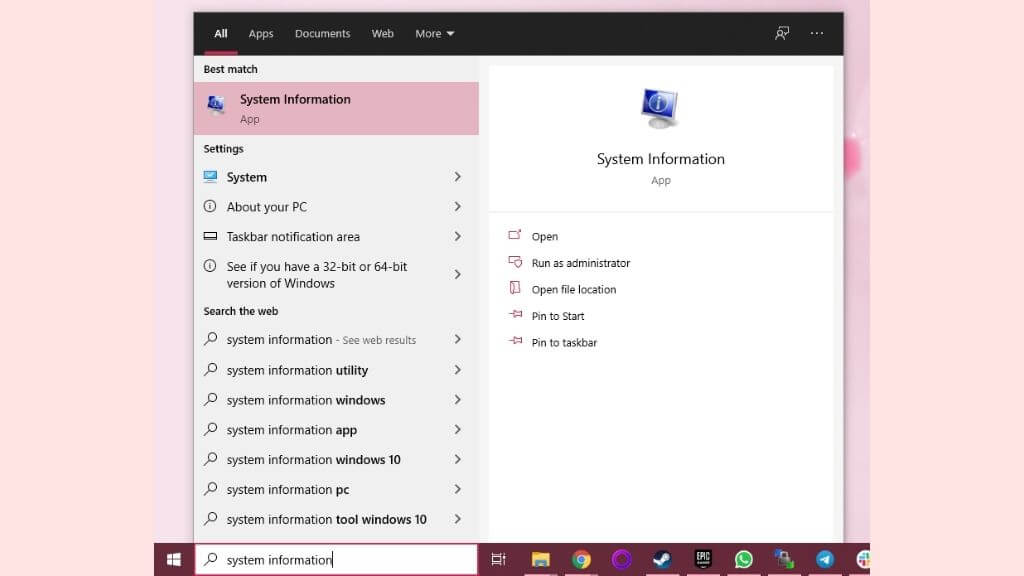1024x576 pixels.
Task: Switch to the Documents tab
Action: 322,33
